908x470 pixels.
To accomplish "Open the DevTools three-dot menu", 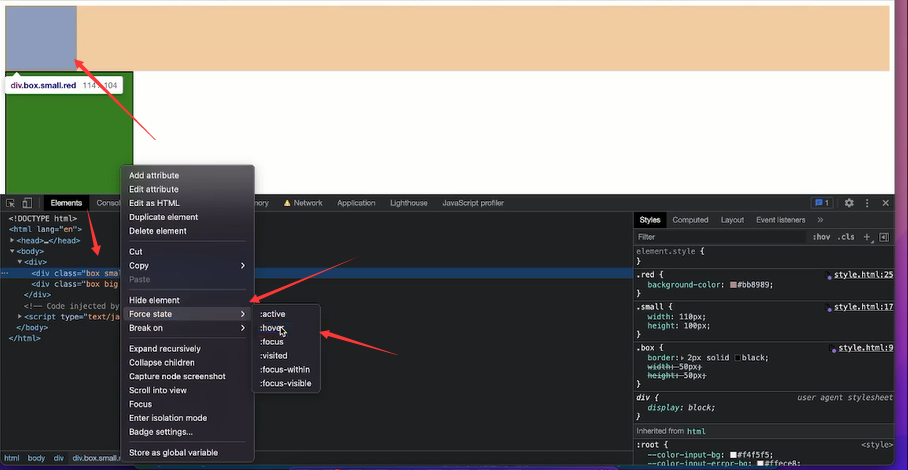I will point(867,203).
